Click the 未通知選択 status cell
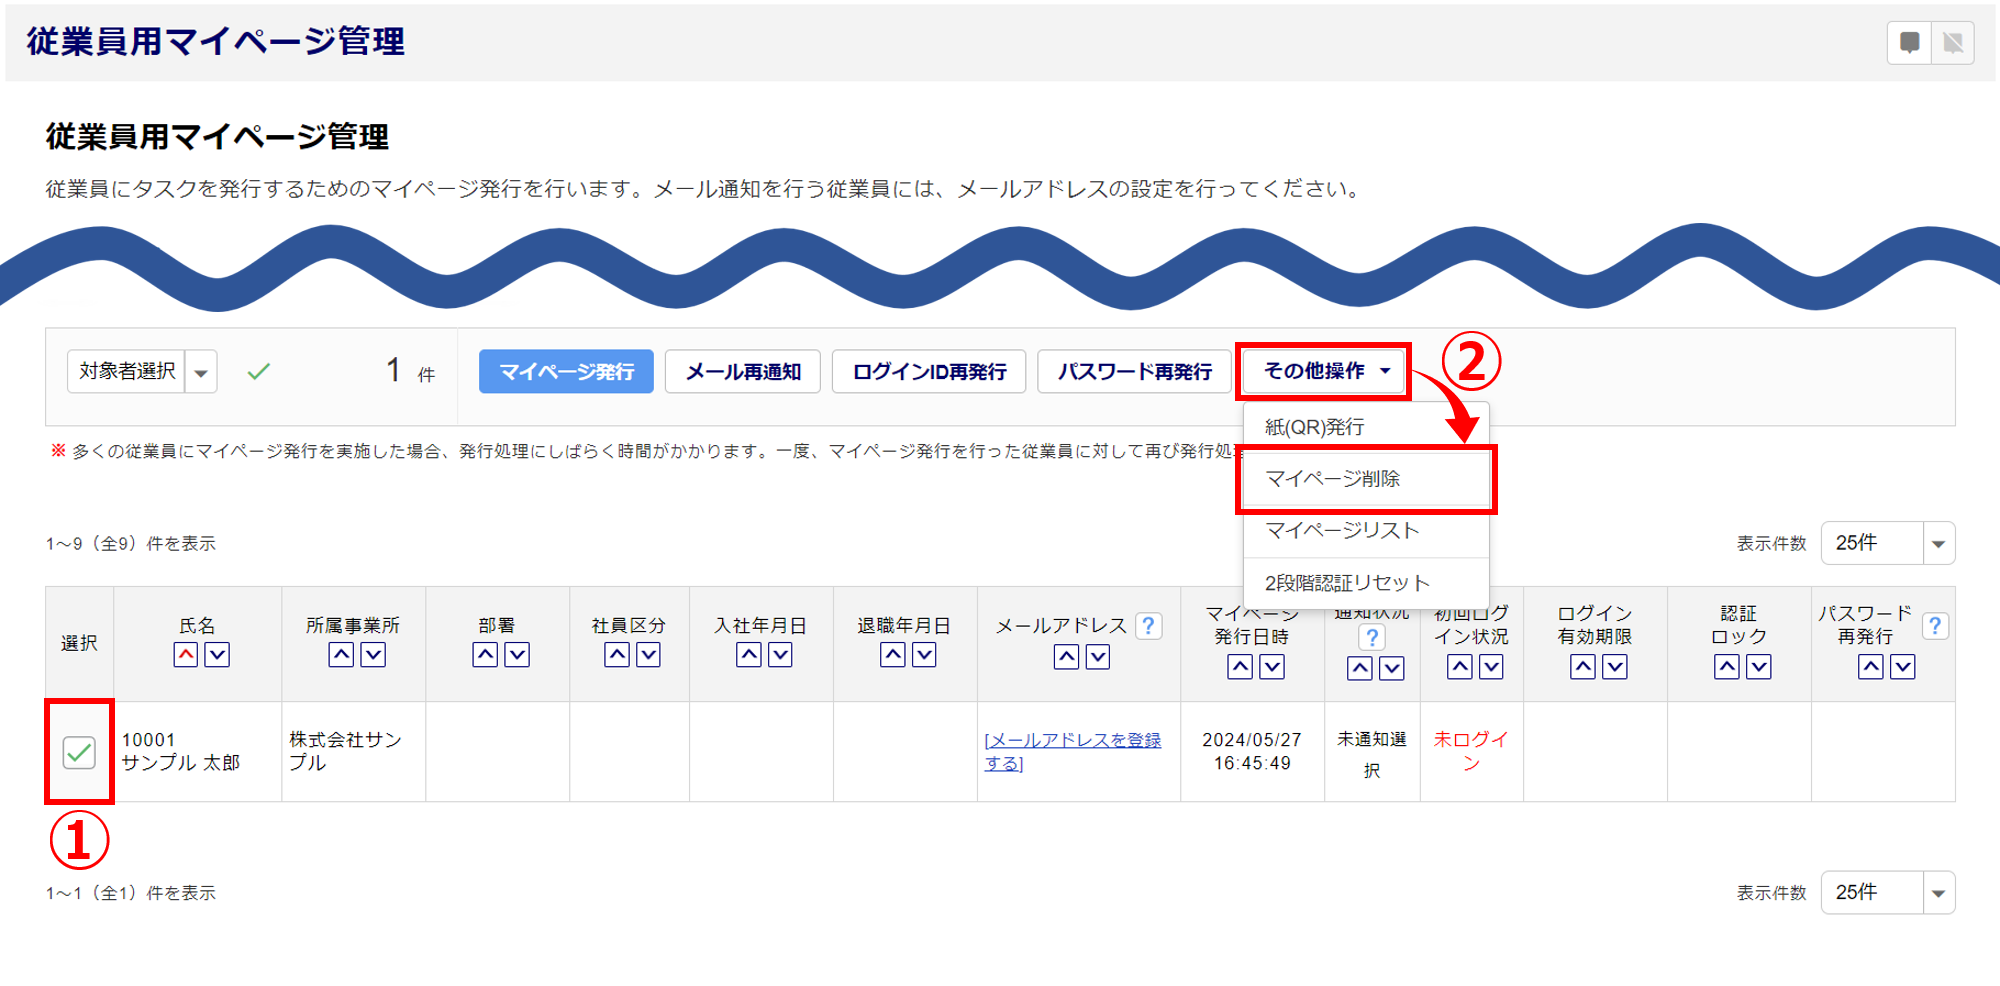2000x986 pixels. coord(1372,752)
